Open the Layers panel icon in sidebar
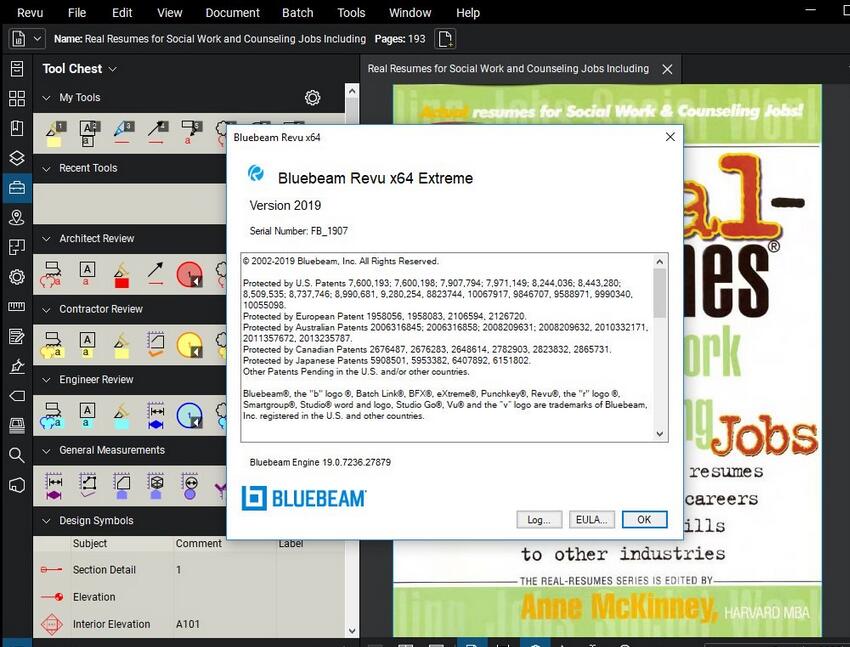Viewport: 850px width, 647px height. click(17, 158)
